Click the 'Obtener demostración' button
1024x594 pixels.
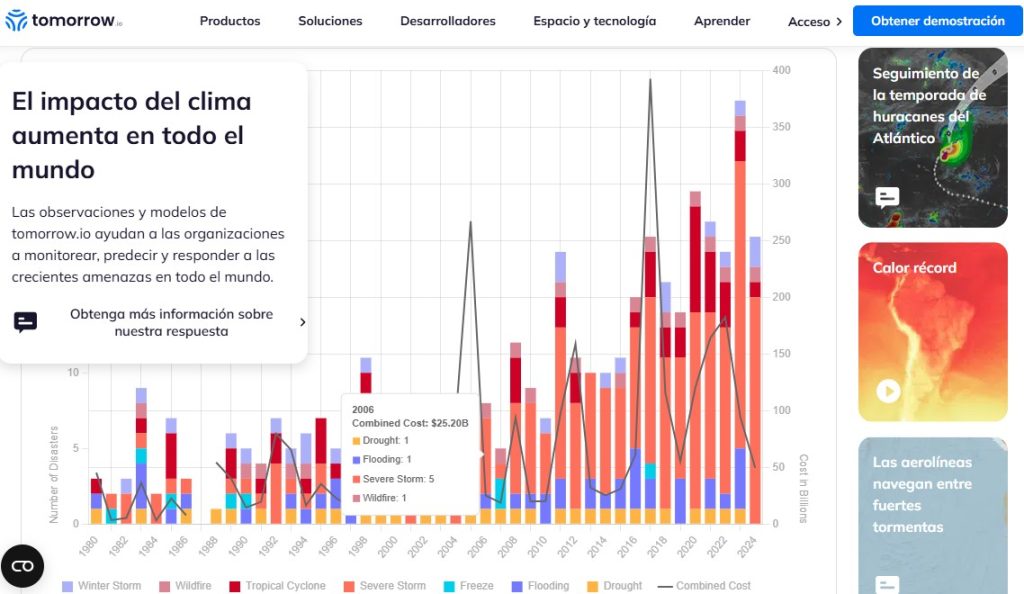click(937, 20)
